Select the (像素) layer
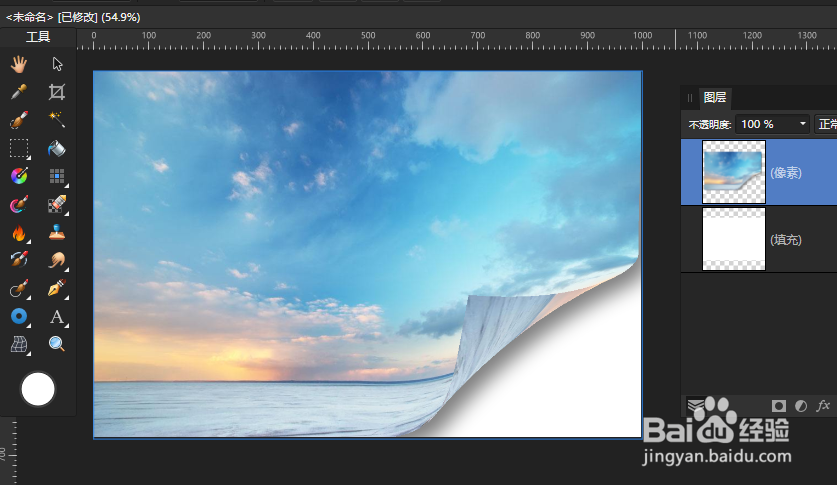The image size is (837, 485). coord(759,172)
